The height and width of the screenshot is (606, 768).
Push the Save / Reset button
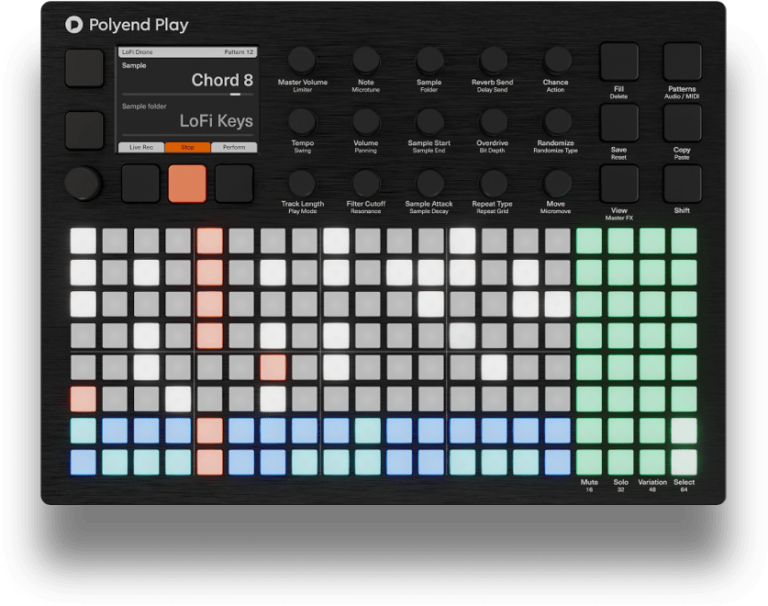[x=619, y=122]
